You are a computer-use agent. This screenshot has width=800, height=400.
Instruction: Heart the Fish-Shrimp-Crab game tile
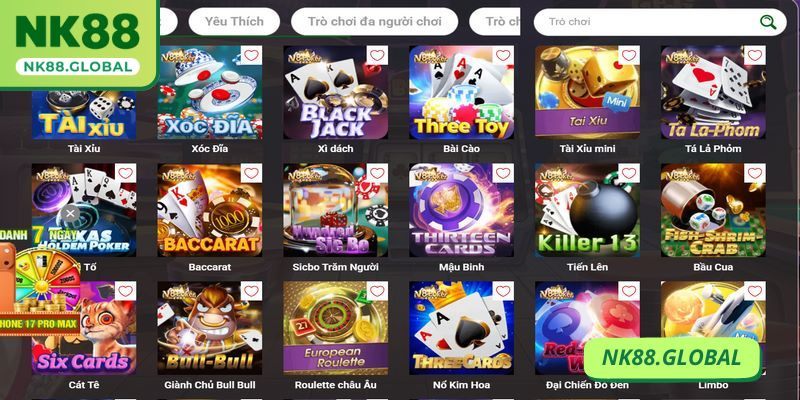pos(755,173)
